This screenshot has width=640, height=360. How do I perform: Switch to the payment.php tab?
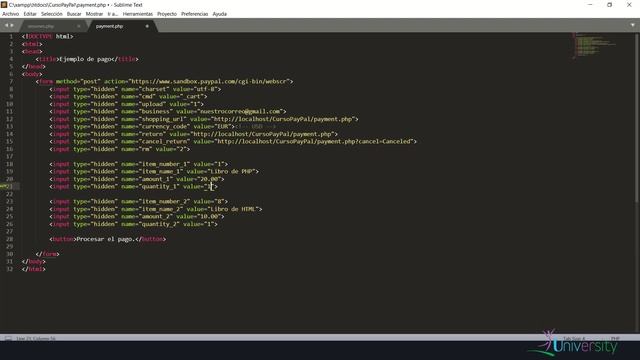pyautogui.click(x=109, y=26)
